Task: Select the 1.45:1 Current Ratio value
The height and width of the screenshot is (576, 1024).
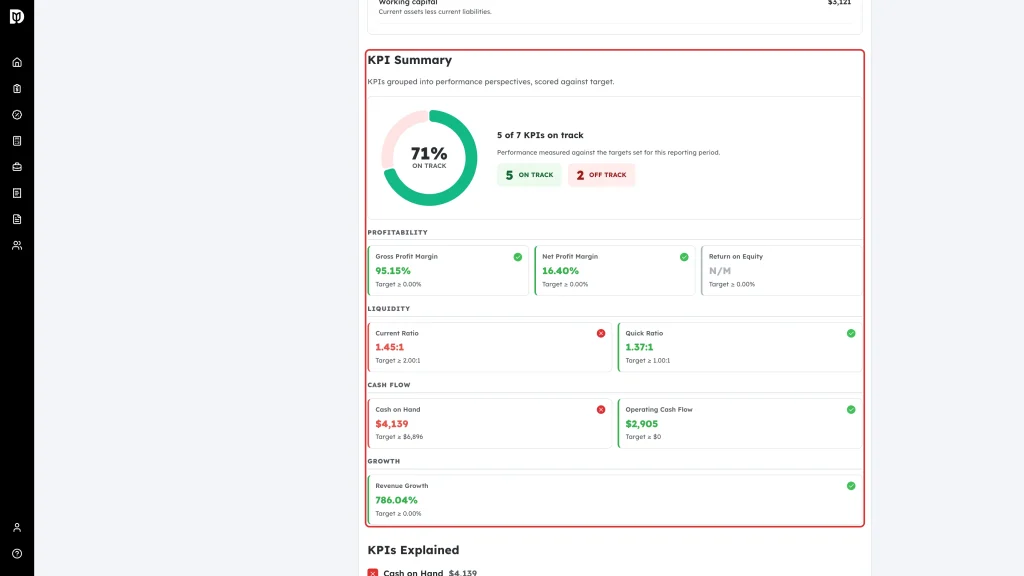Action: [390, 347]
